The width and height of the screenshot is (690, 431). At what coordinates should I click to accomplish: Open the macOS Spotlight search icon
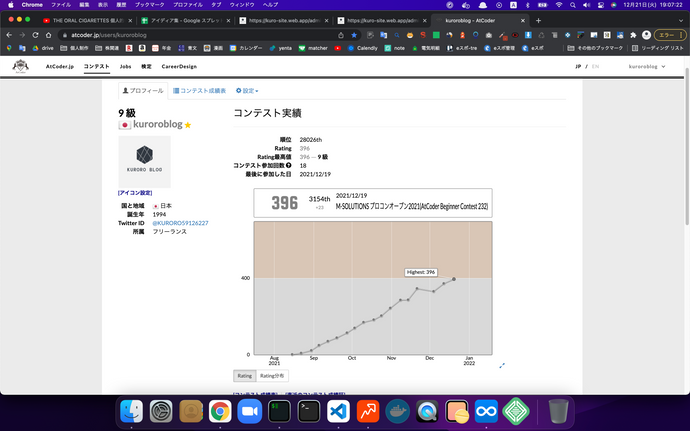(x=573, y=5)
